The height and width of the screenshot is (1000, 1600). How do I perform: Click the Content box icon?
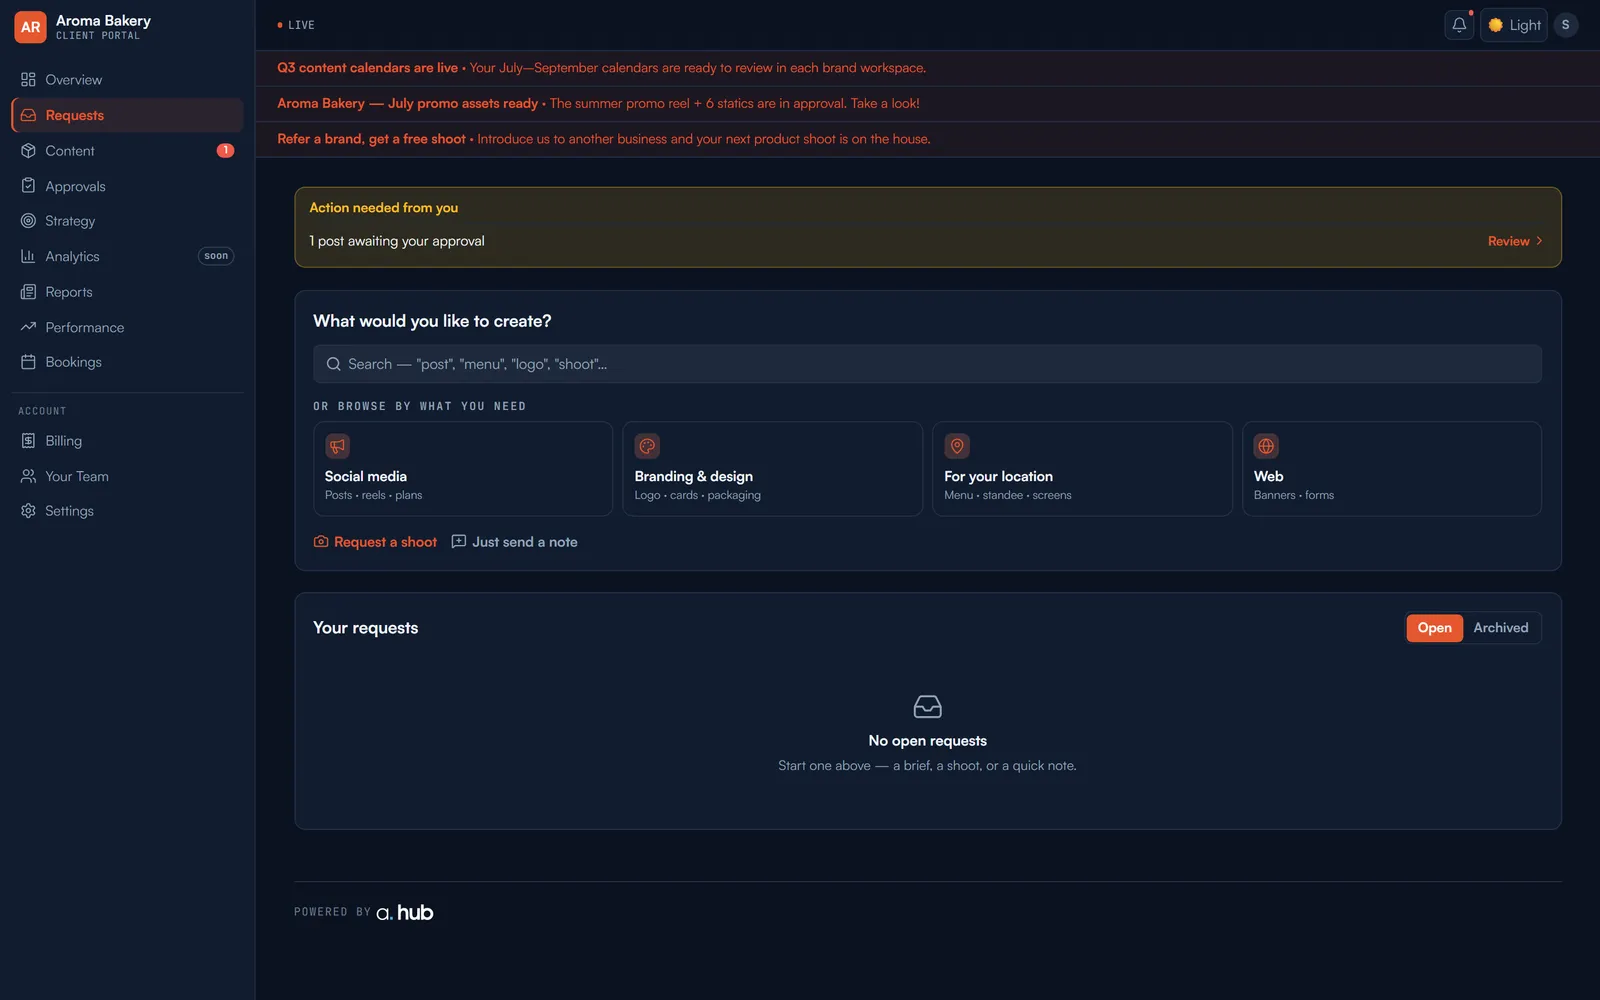click(28, 151)
